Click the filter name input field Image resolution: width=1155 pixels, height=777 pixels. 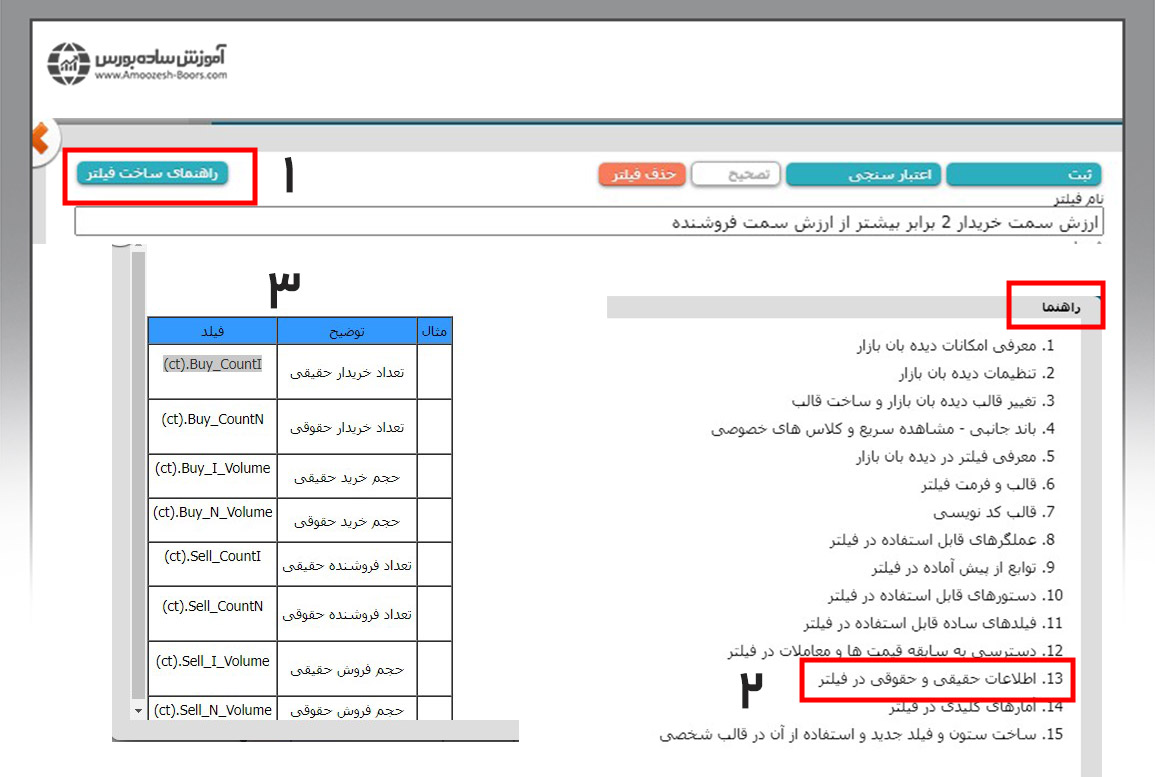[x=589, y=222]
